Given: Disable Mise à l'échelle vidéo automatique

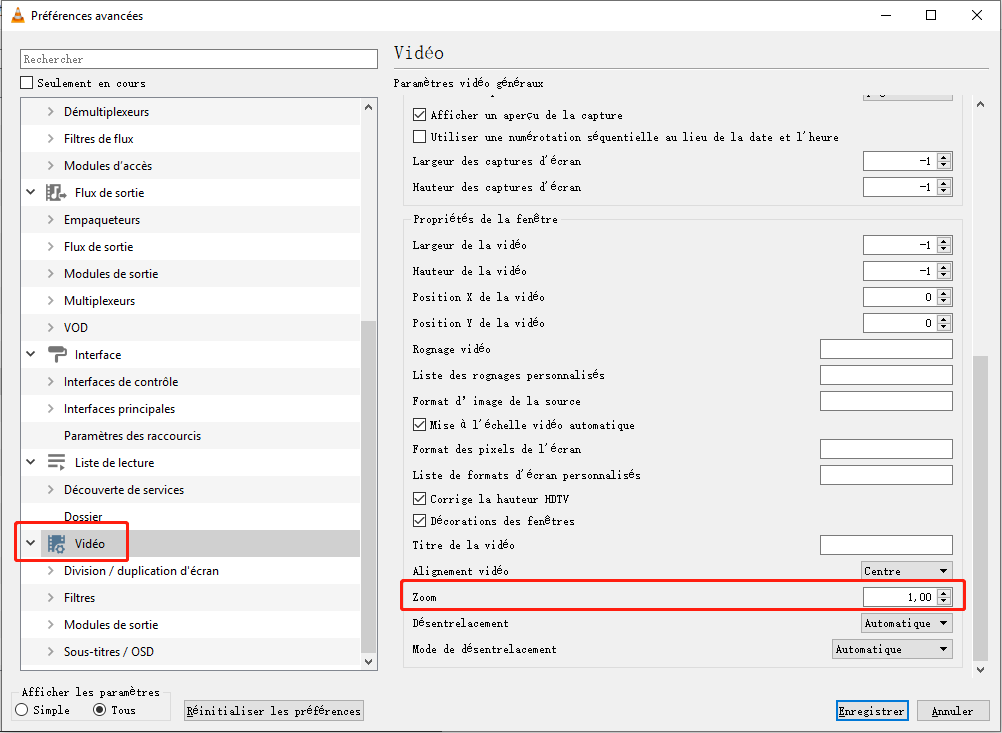Looking at the screenshot, I should coord(419,424).
